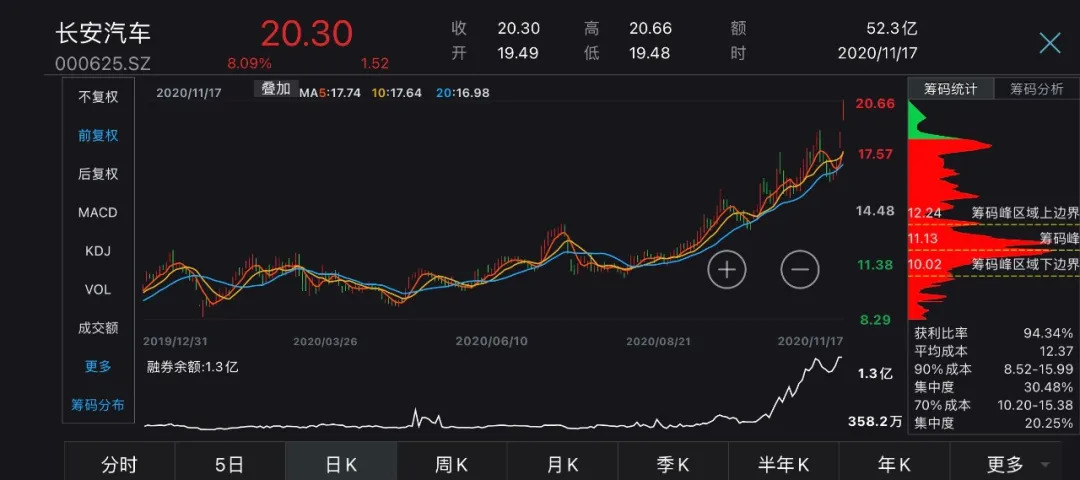
Task: Select 后复权 price adjustment option
Action: (98, 174)
